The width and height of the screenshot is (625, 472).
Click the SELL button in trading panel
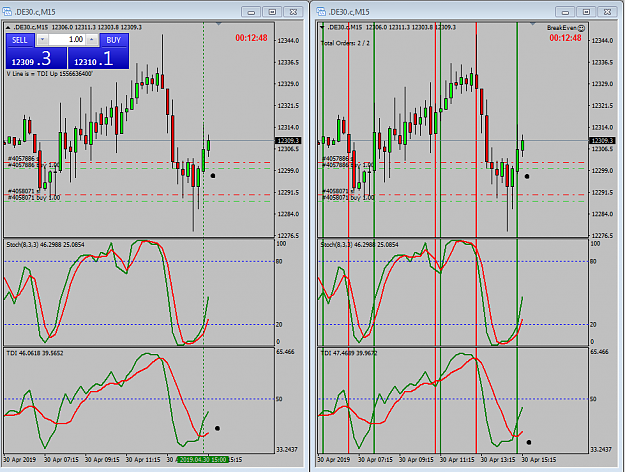pyautogui.click(x=20, y=40)
